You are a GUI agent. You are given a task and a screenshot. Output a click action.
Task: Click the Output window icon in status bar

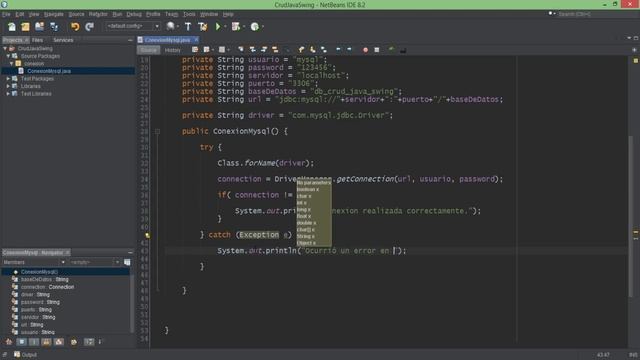pyautogui.click(x=17, y=354)
